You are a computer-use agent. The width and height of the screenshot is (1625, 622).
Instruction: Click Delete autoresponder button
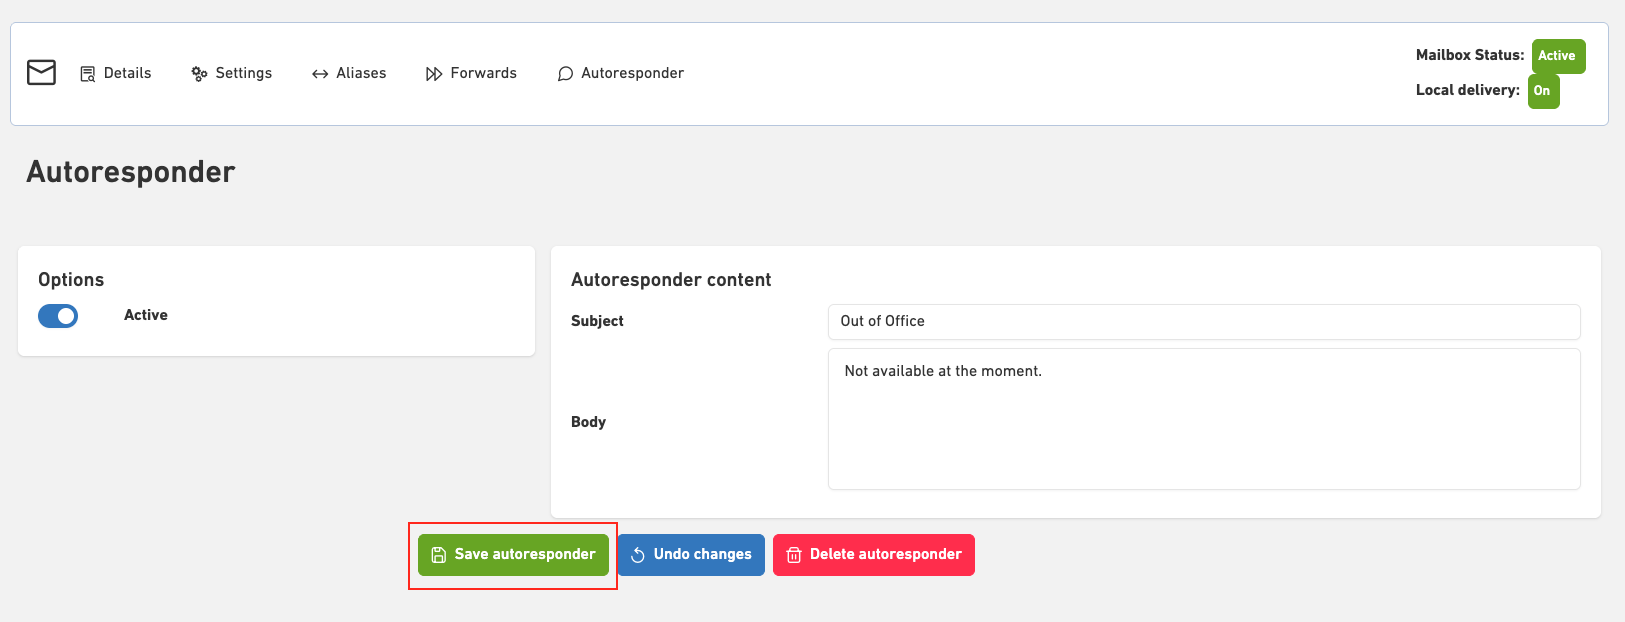point(874,555)
